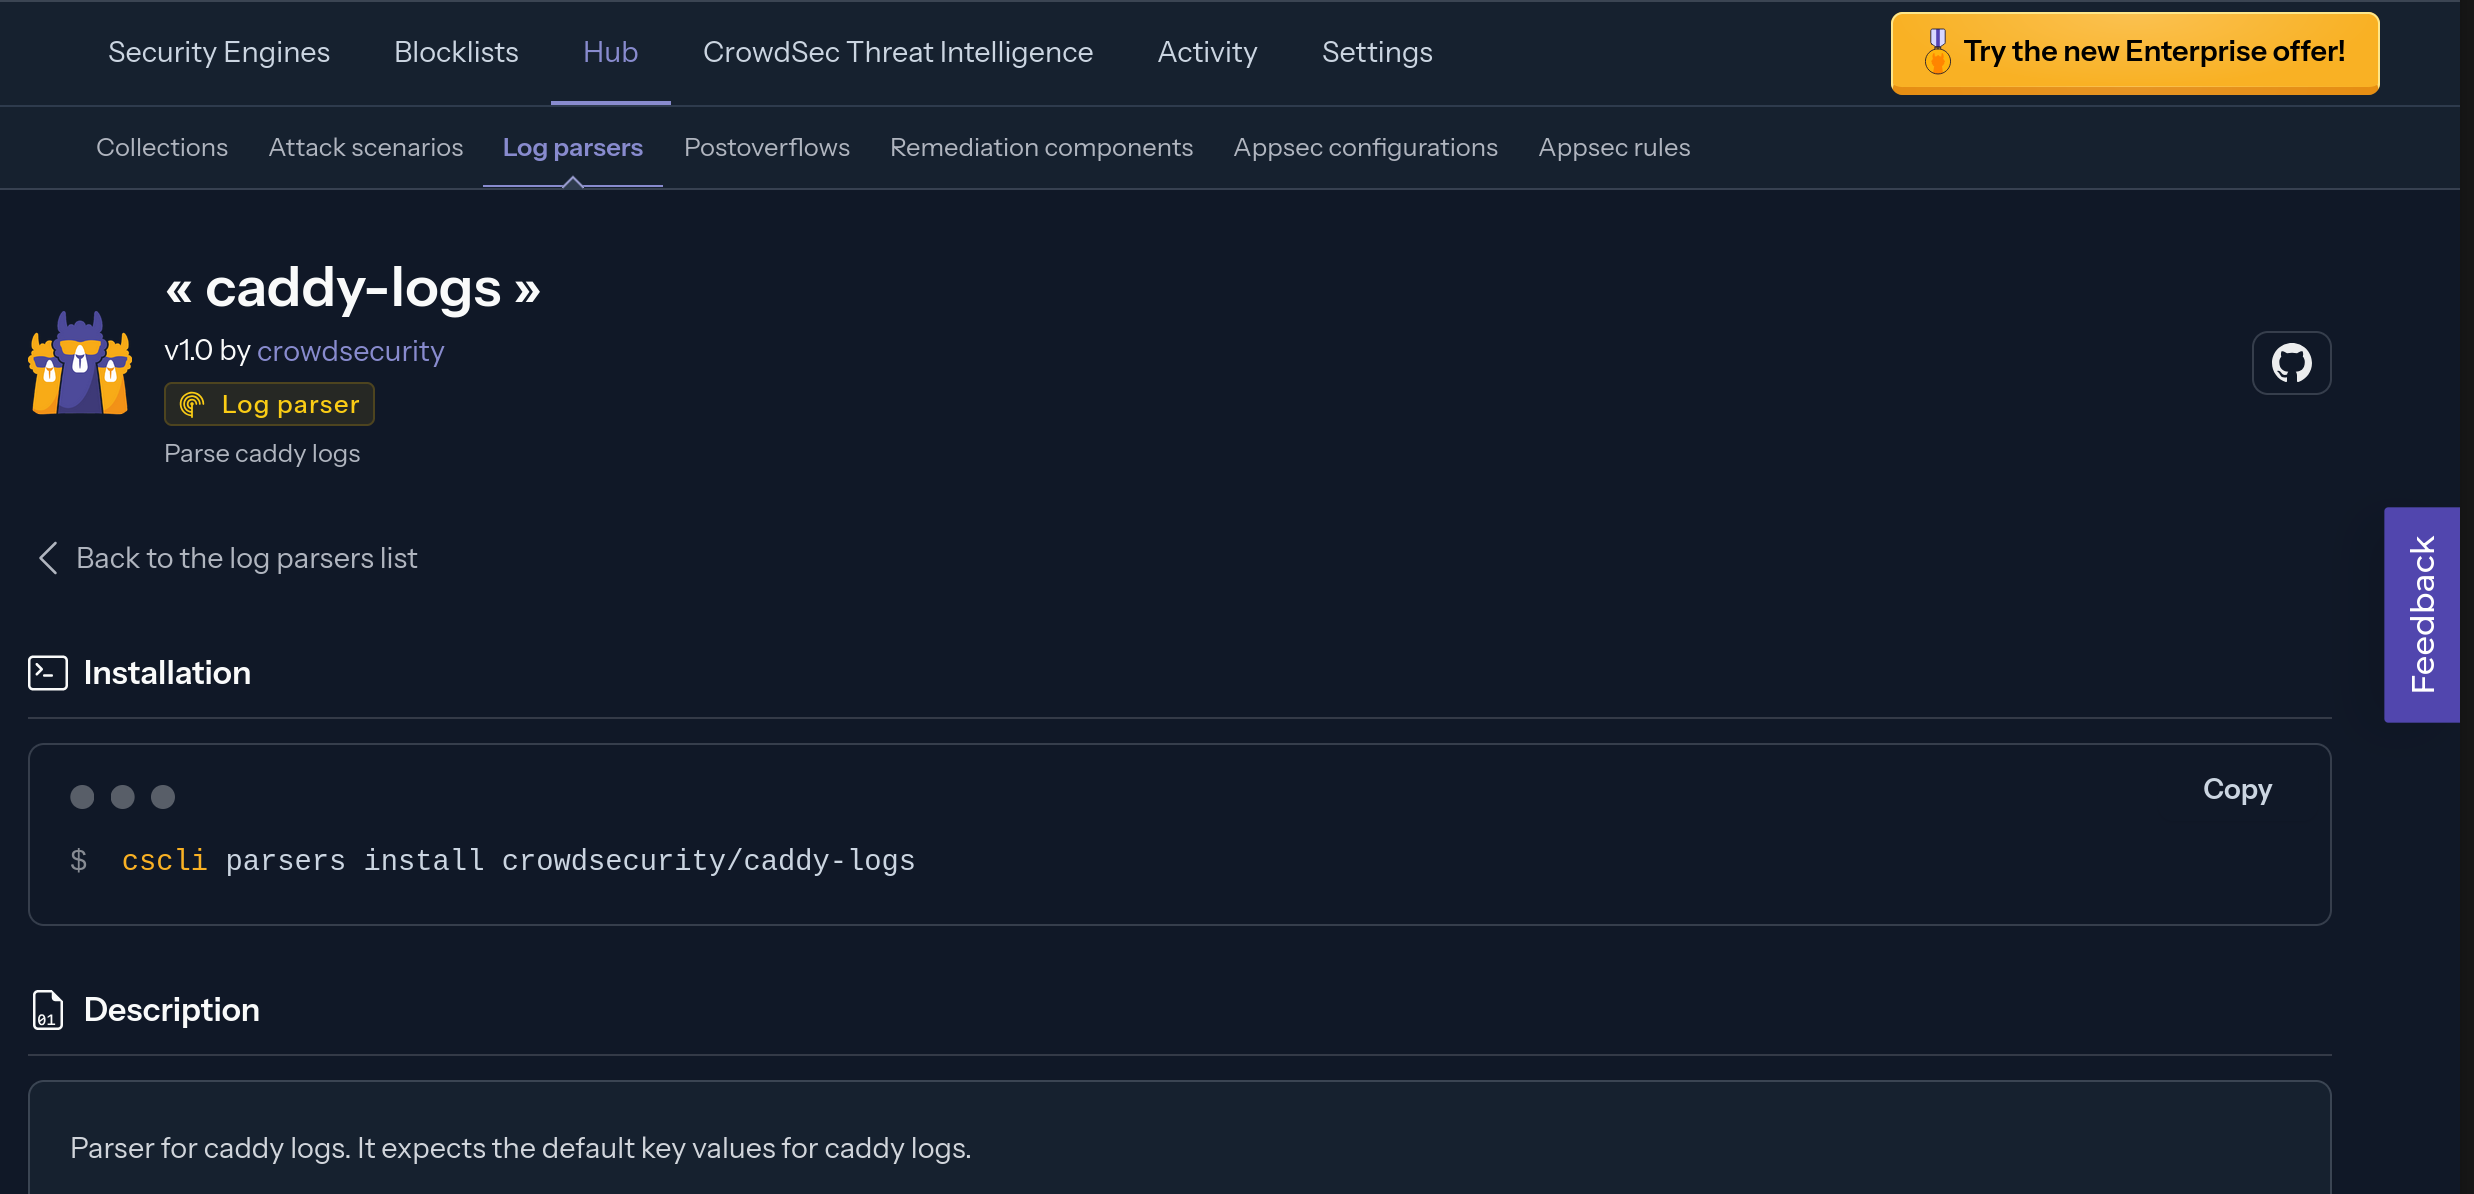This screenshot has height=1194, width=2474.
Task: Click the fingerprint icon in Log parser badge
Action: [x=192, y=404]
